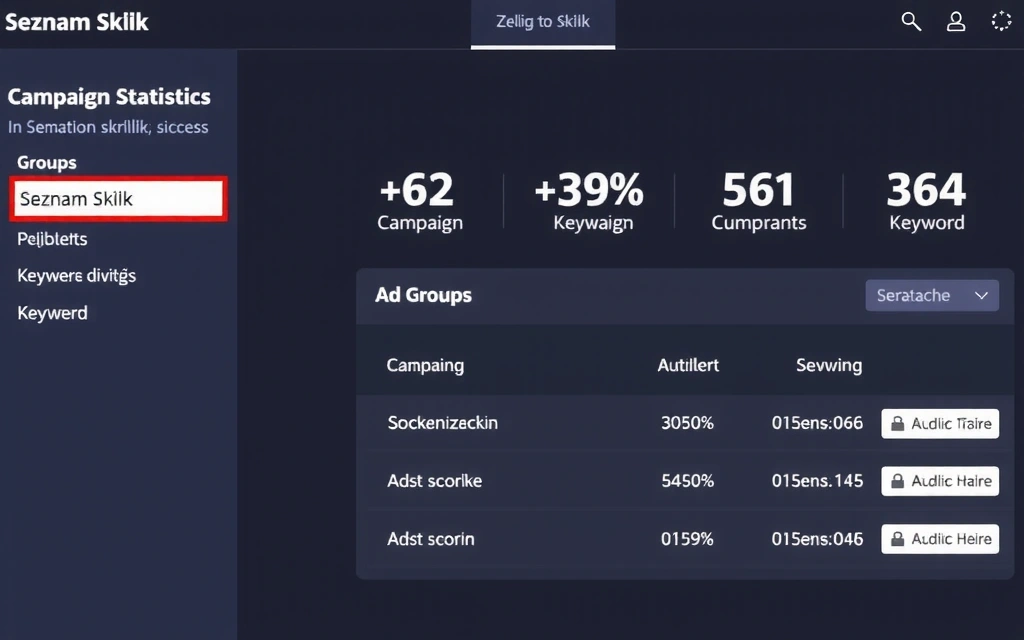The width and height of the screenshot is (1024, 640).
Task: Expand the Seratache dropdown
Action: coord(931,296)
